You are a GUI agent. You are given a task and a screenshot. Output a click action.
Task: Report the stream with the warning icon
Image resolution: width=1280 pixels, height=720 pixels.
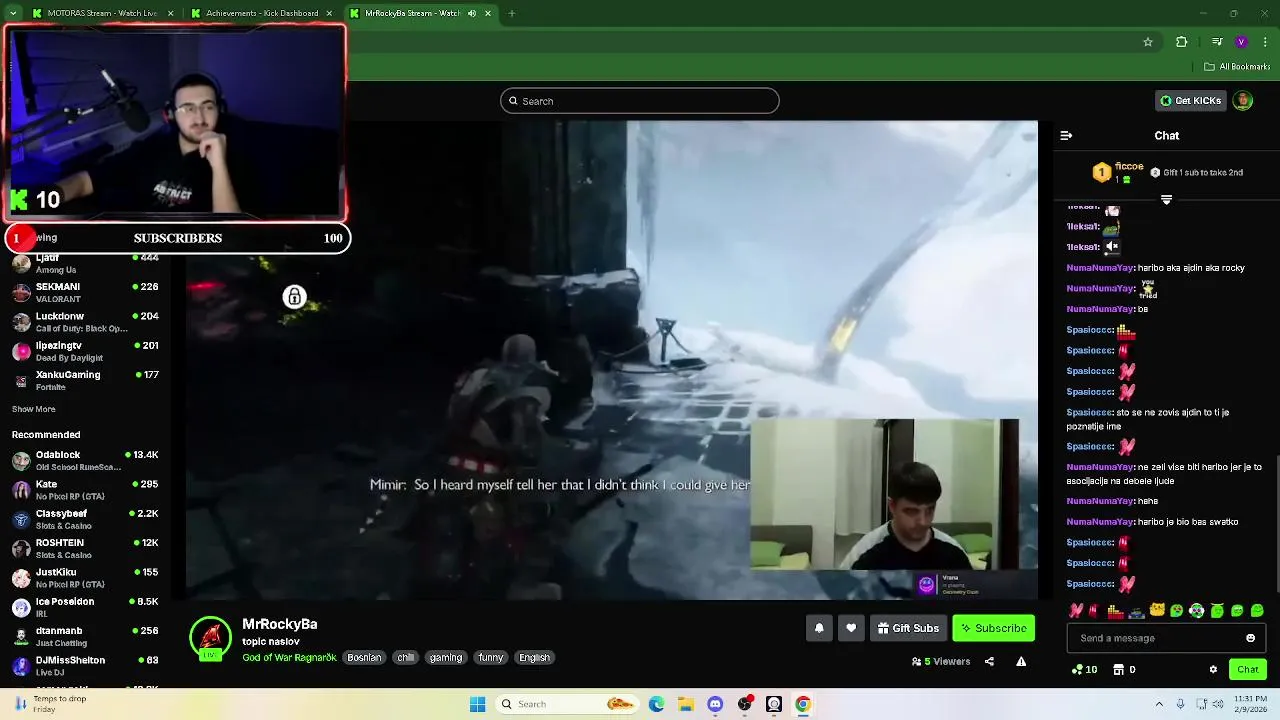point(1021,661)
